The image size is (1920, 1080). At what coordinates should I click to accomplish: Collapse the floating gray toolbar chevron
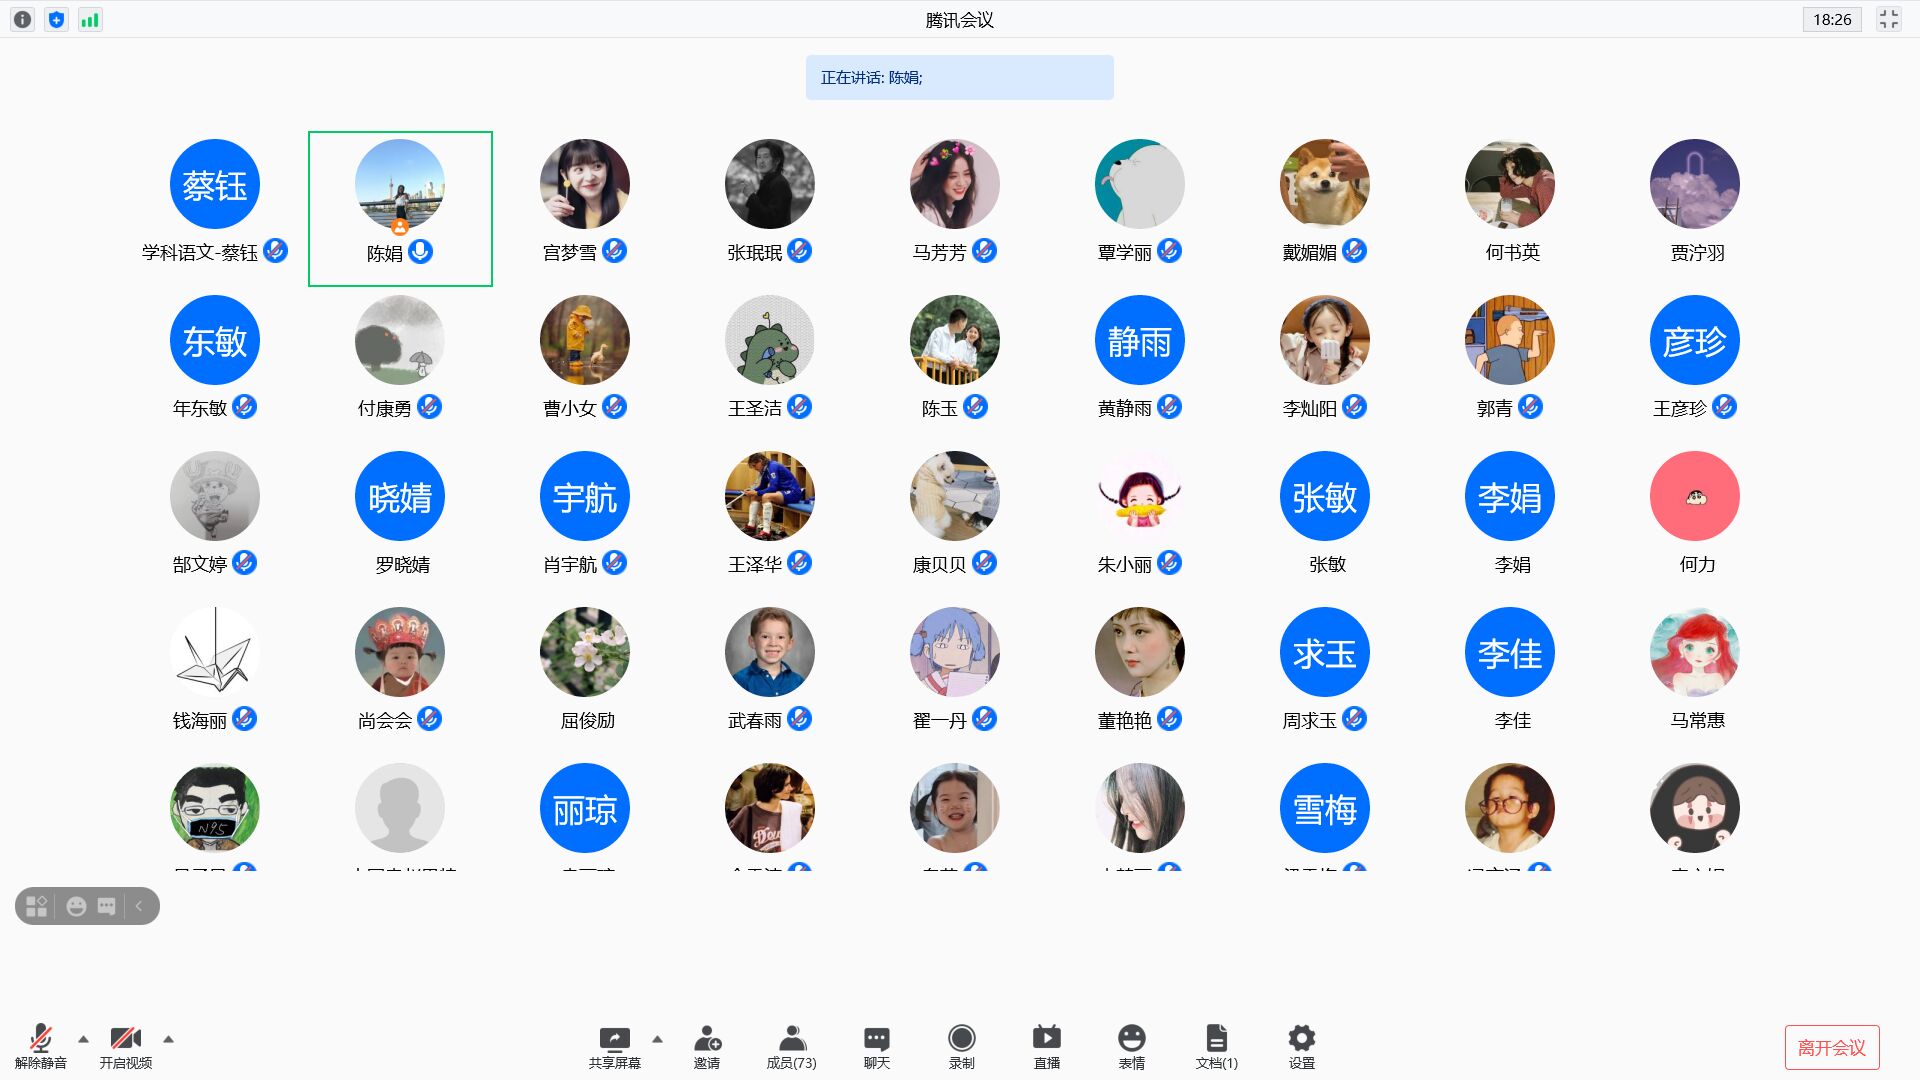139,906
